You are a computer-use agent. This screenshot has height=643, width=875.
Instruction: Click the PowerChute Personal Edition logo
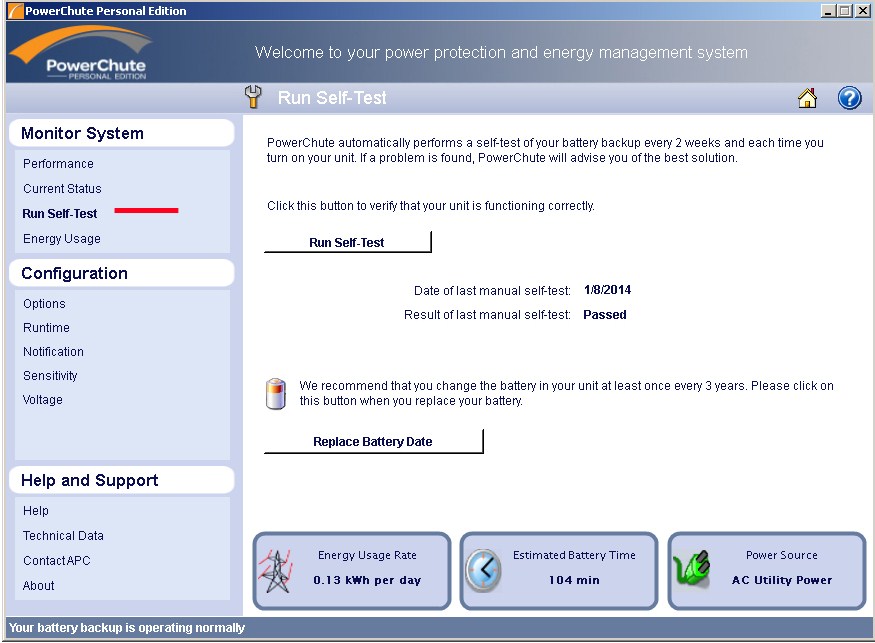pos(80,53)
